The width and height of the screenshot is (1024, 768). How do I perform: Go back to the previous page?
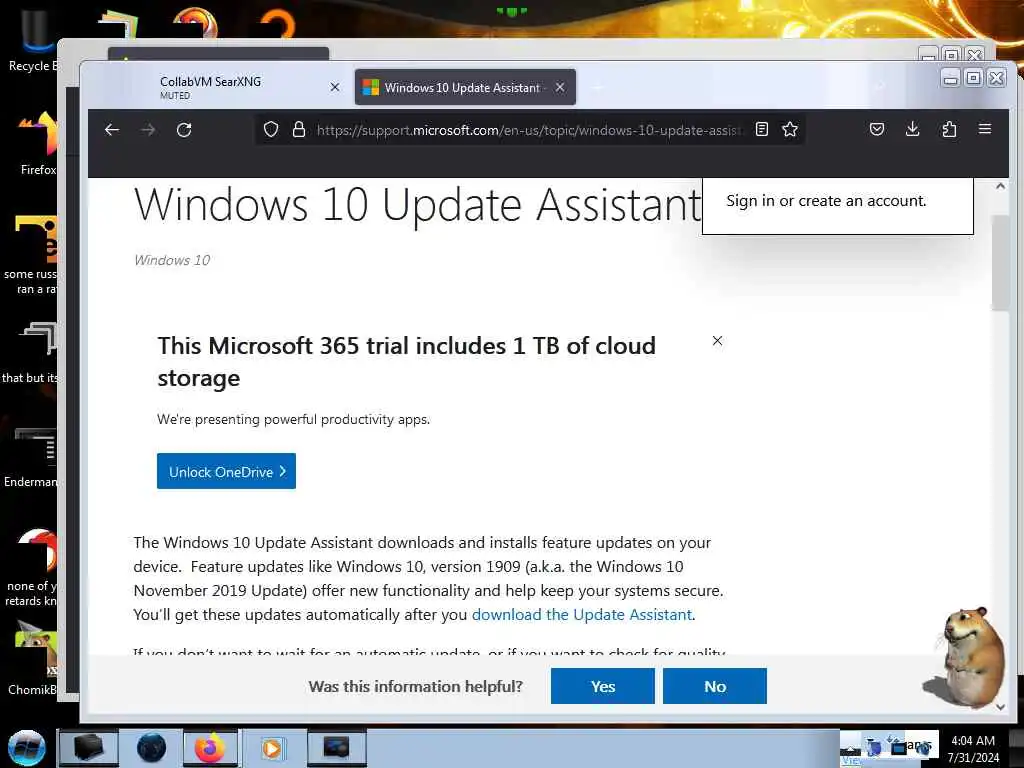click(x=112, y=130)
